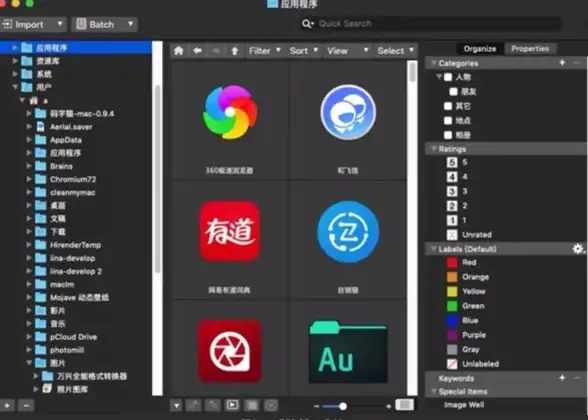
Task: Open Image Well under Special Items
Action: click(x=464, y=405)
